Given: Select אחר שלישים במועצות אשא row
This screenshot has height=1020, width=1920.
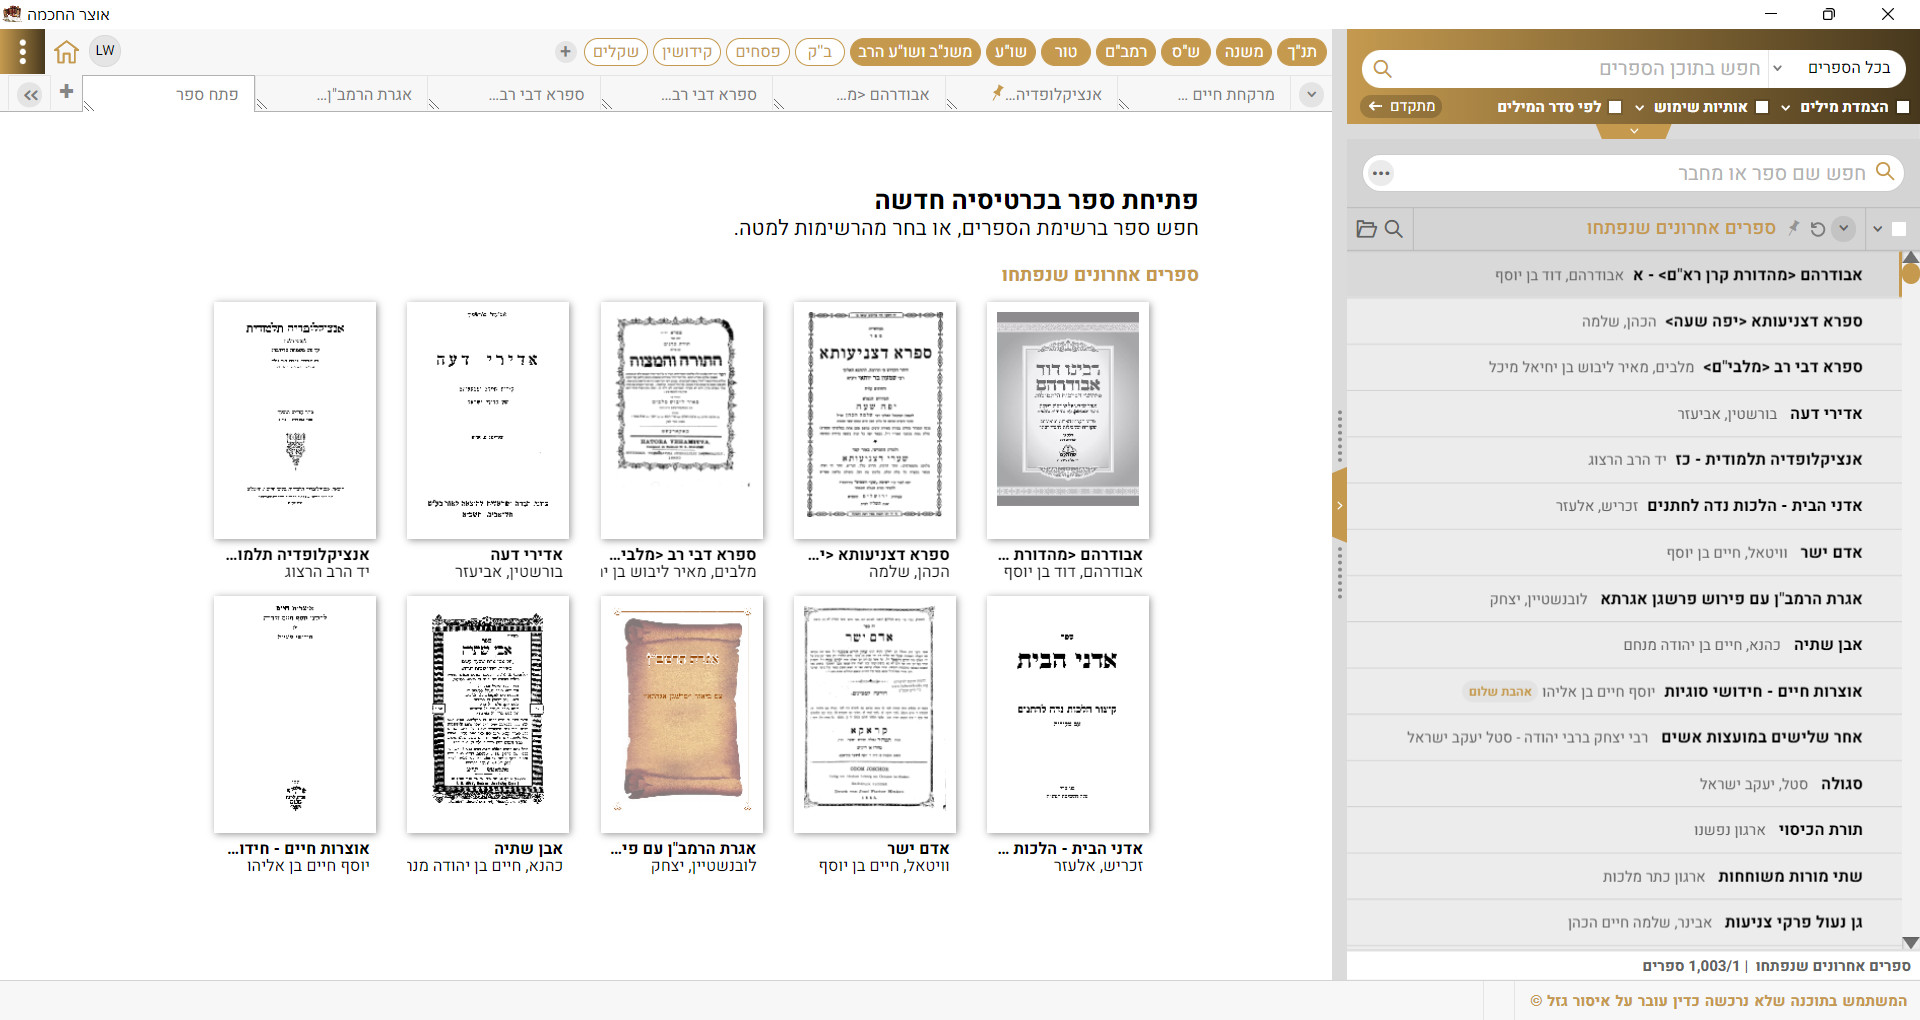Looking at the screenshot, I should click(x=1624, y=737).
